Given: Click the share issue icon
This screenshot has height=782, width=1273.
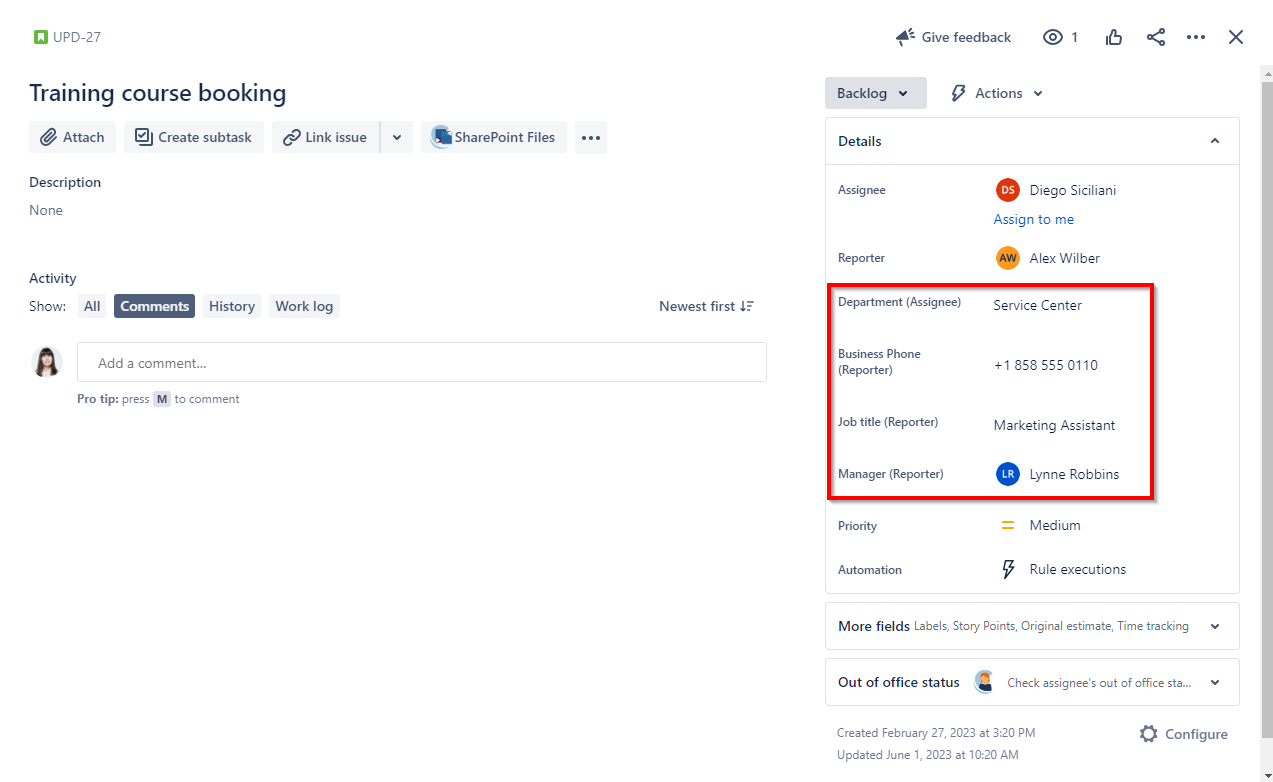Looking at the screenshot, I should (1156, 38).
